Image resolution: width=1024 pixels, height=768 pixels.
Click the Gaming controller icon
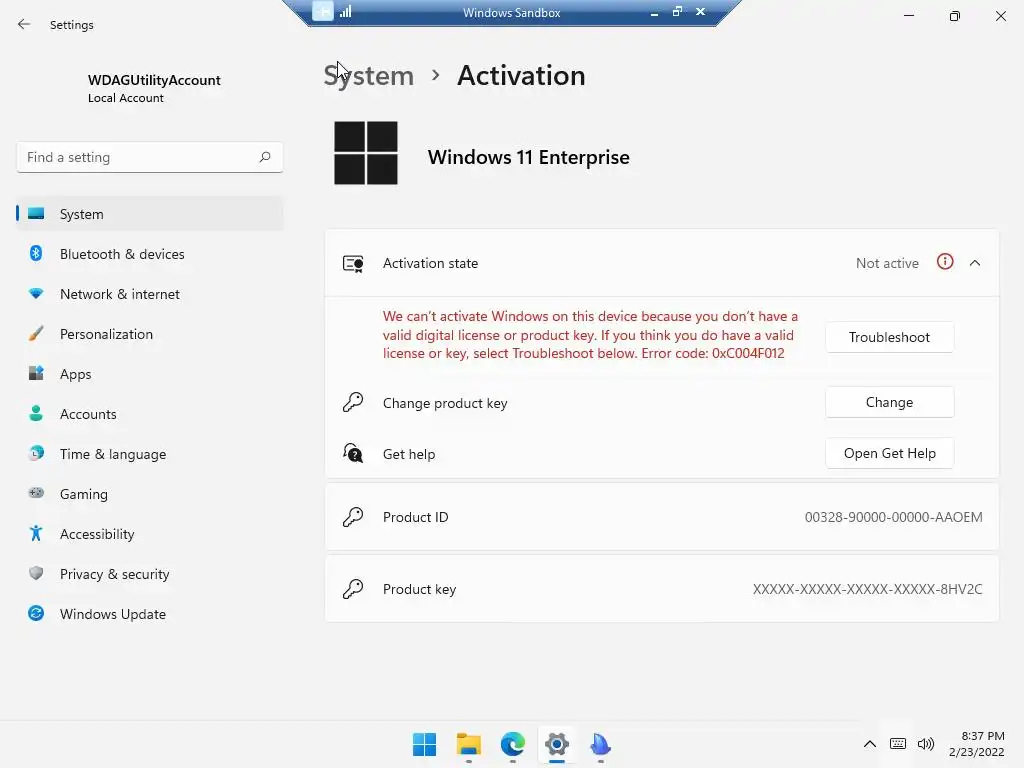coord(36,493)
